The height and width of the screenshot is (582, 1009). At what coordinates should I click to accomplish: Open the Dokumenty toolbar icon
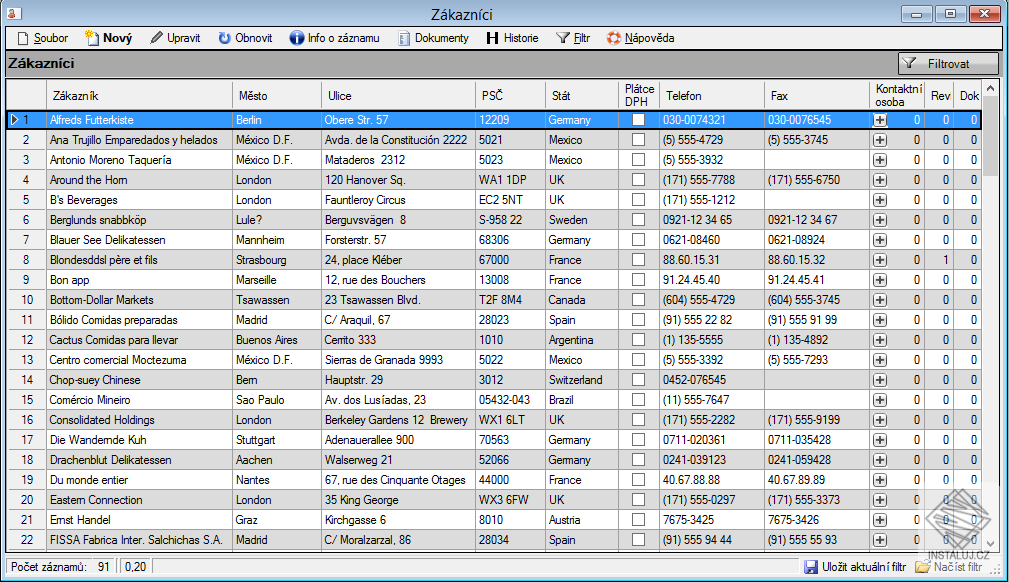click(404, 38)
